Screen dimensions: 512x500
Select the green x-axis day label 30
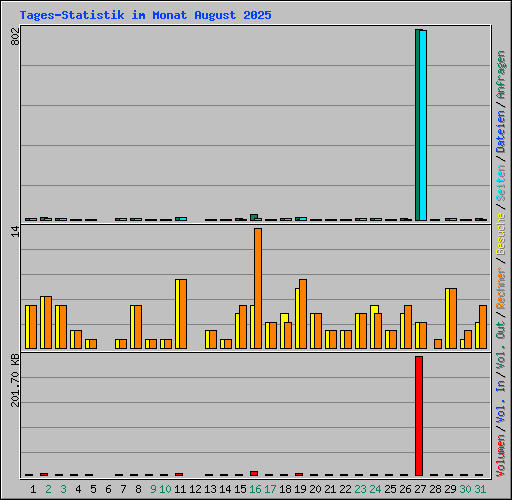(x=465, y=489)
